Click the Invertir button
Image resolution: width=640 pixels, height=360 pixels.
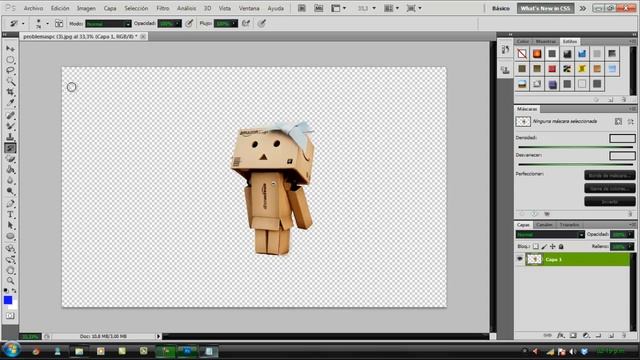tap(609, 202)
